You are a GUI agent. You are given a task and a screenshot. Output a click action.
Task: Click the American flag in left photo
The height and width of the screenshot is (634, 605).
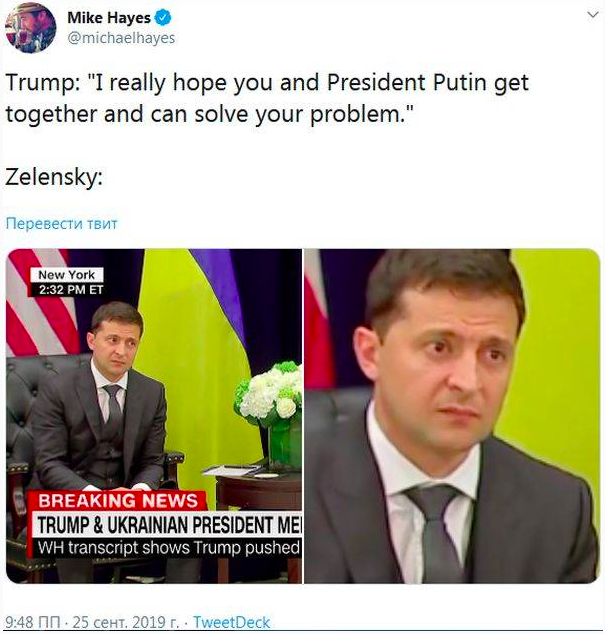[40, 302]
